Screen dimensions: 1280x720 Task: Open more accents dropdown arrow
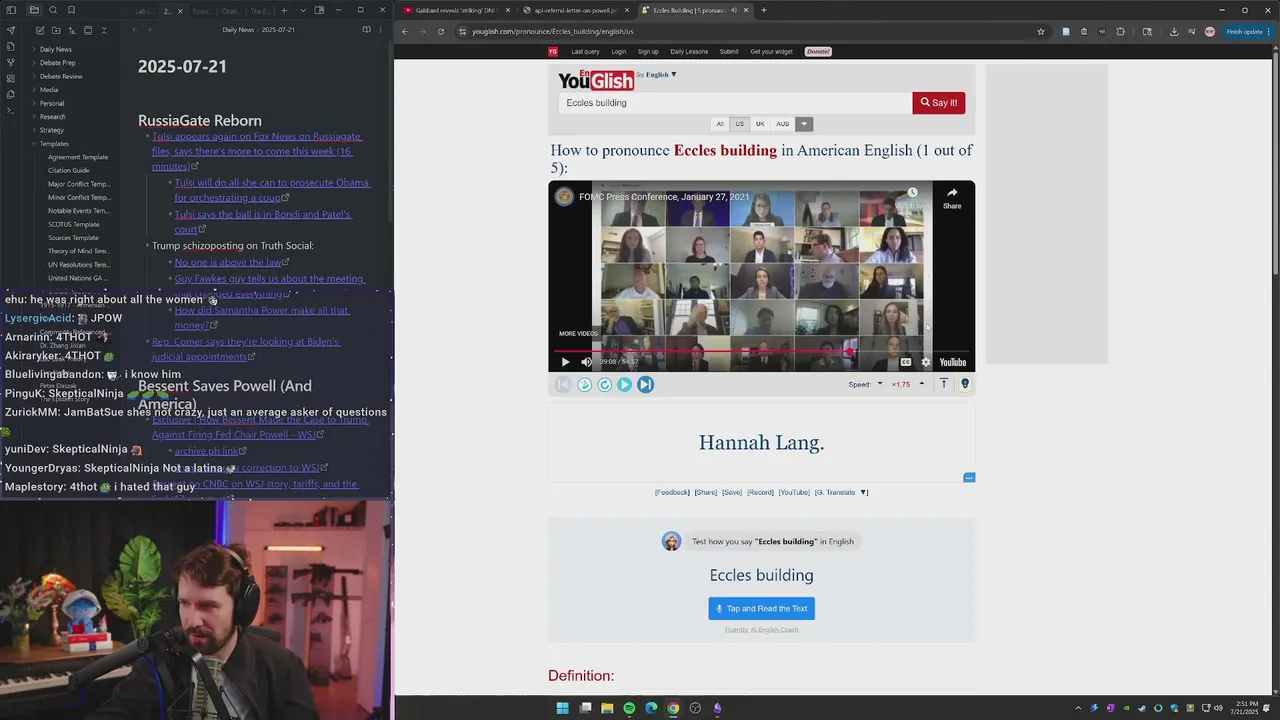[x=804, y=124]
